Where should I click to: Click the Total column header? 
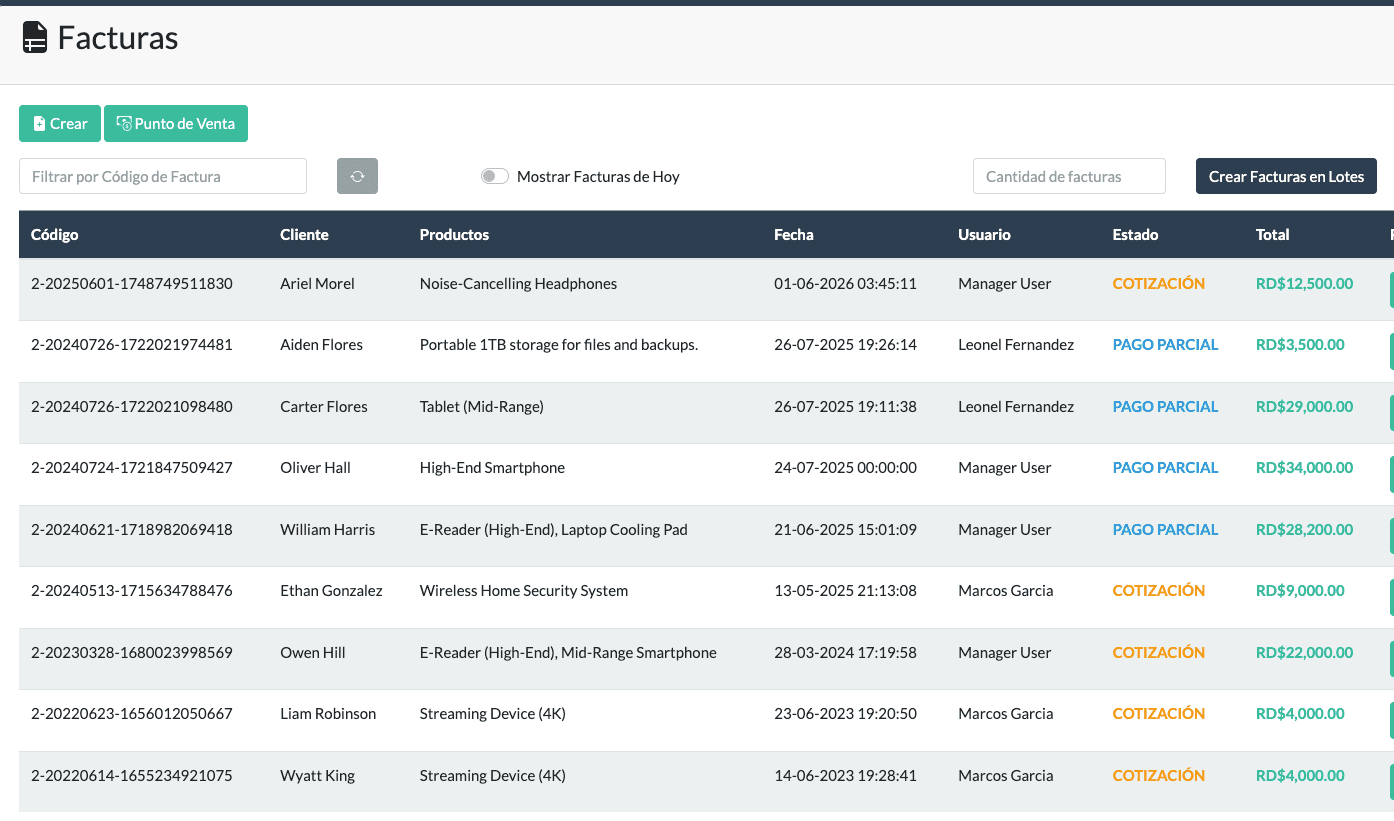coord(1272,235)
